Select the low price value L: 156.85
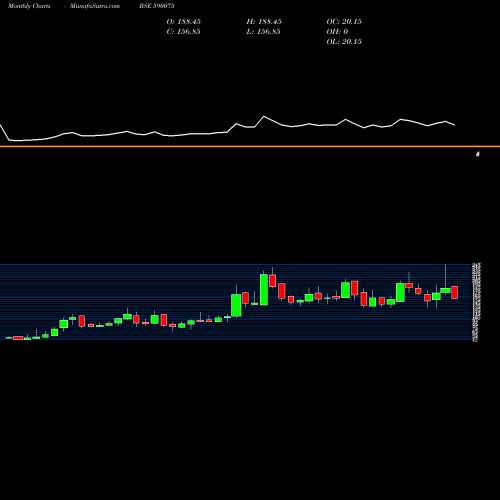 [x=263, y=31]
